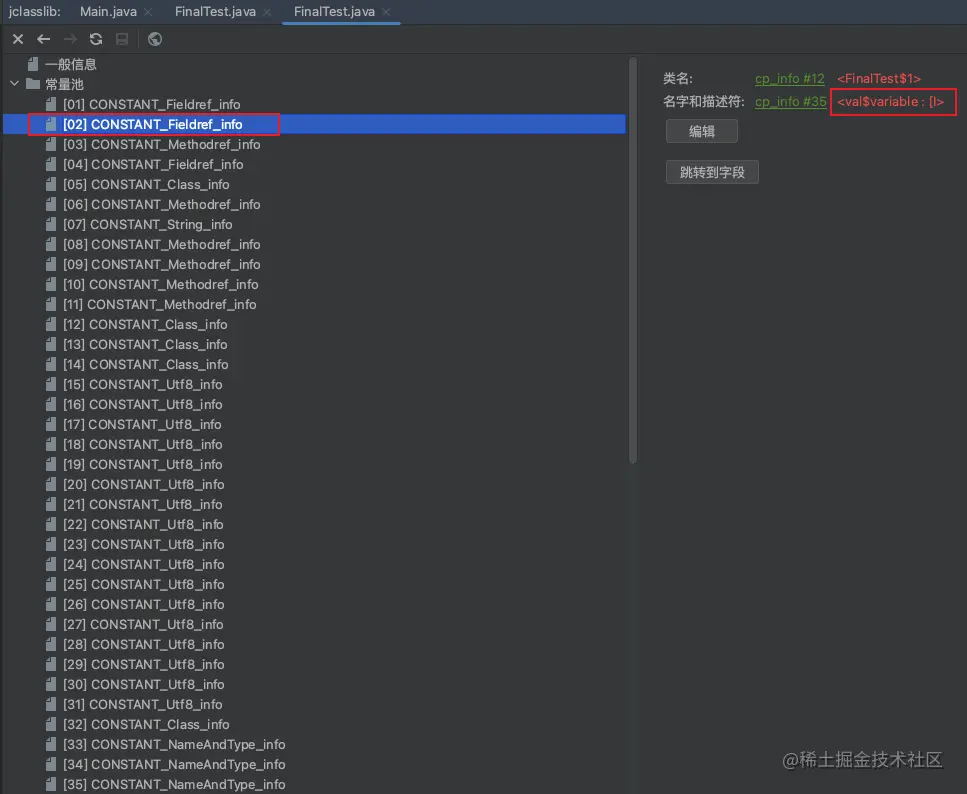Screen dimensions: 967x794
Task: Click the save disk toolbar icon
Action: point(122,39)
